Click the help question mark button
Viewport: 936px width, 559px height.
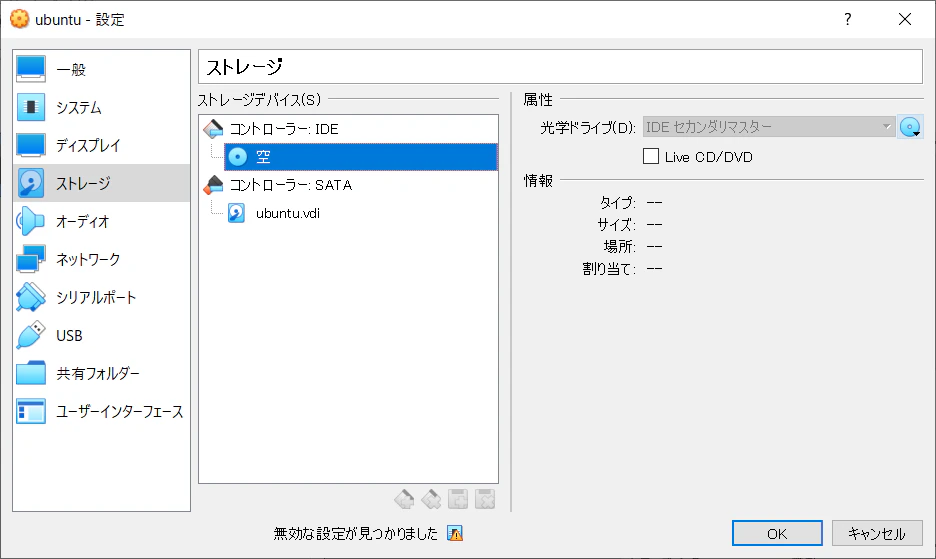(847, 19)
